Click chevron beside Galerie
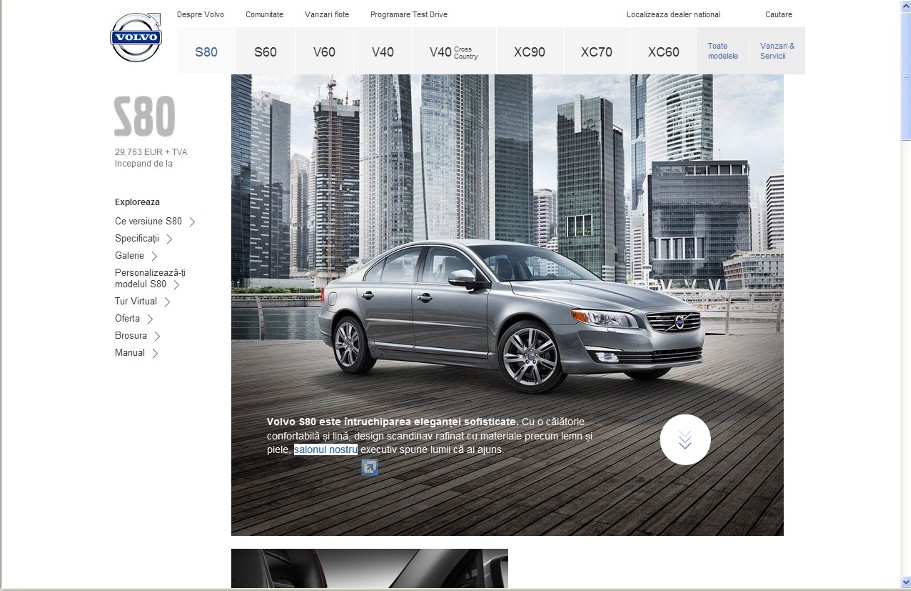Screen dimensions: 911x591 coord(154,256)
